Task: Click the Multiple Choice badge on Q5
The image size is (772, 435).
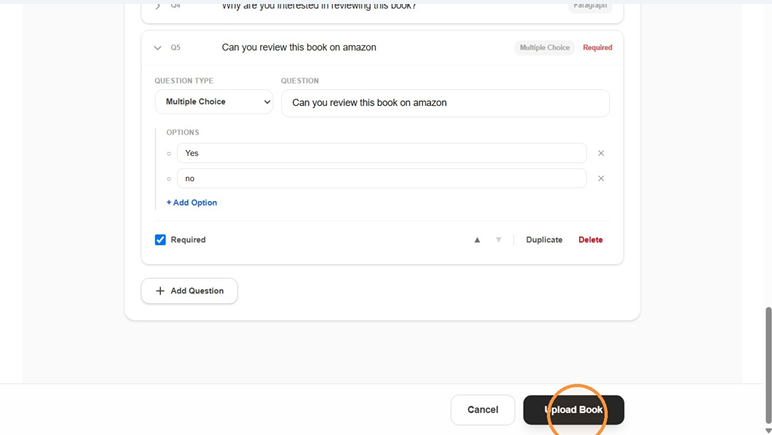Action: 545,48
